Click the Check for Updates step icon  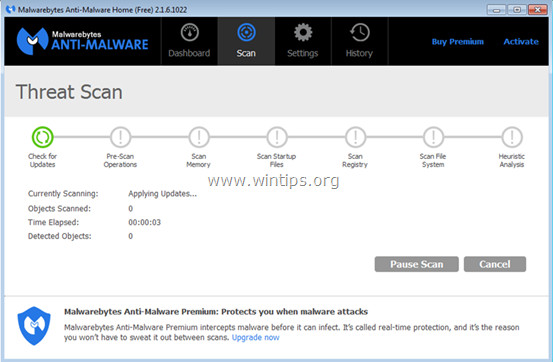(43, 137)
